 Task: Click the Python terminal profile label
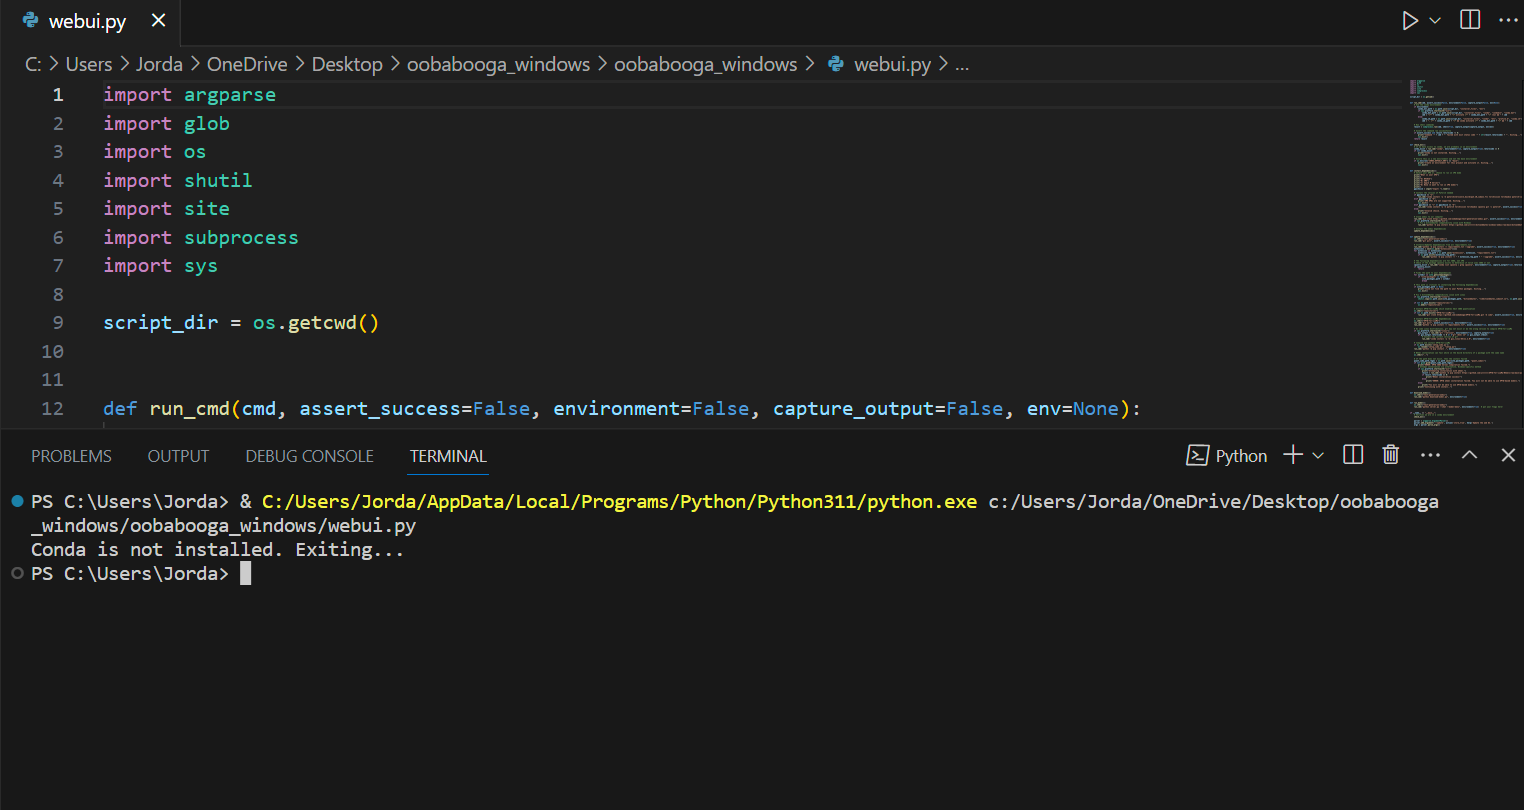(1241, 456)
